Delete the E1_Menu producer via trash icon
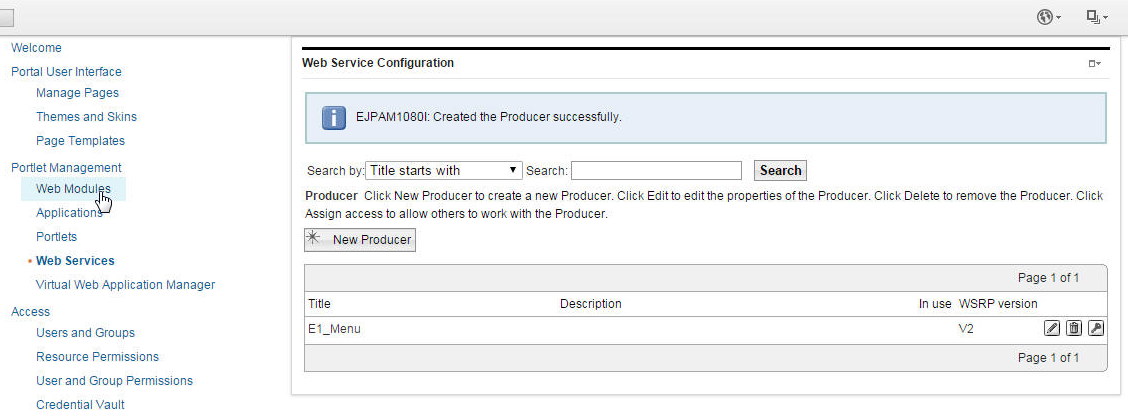The width and height of the screenshot is (1128, 417). click(1074, 329)
